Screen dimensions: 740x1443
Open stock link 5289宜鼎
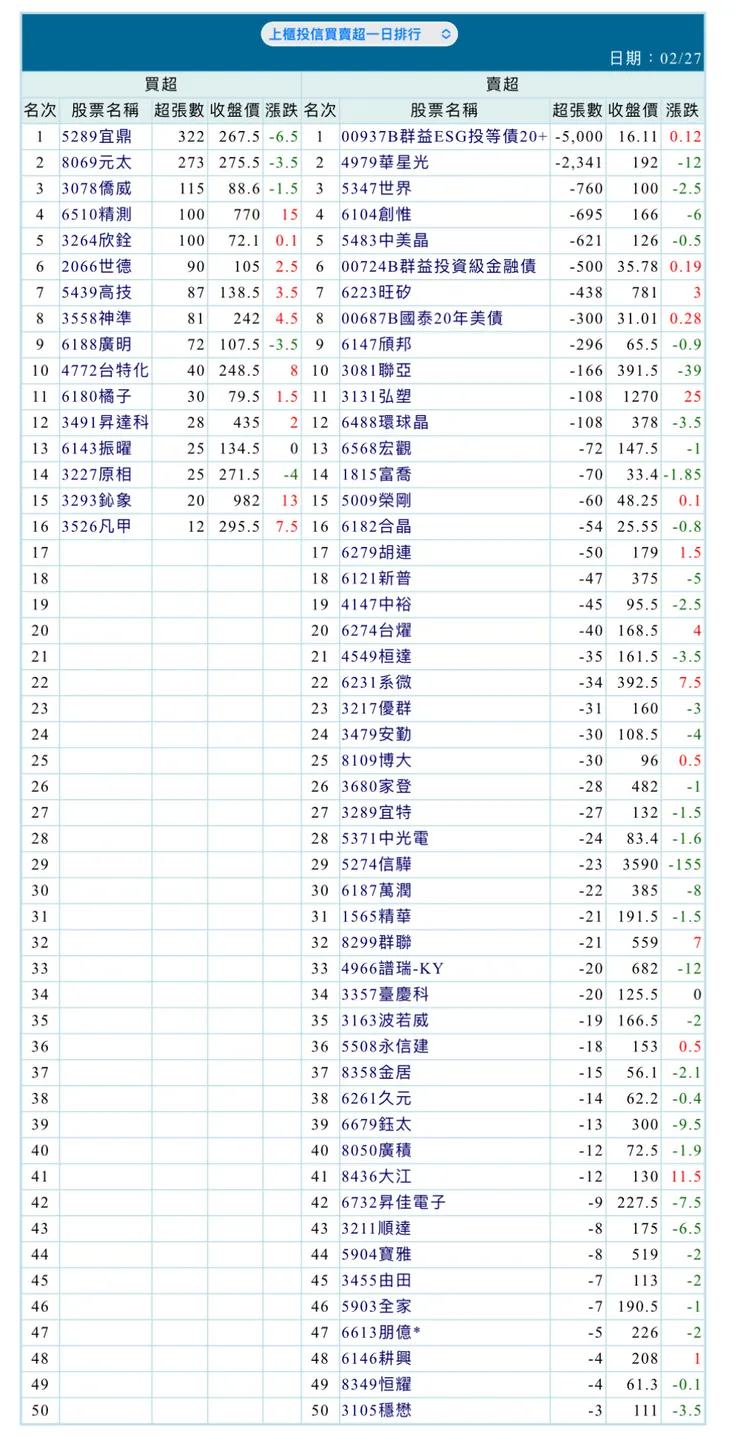pos(96,136)
